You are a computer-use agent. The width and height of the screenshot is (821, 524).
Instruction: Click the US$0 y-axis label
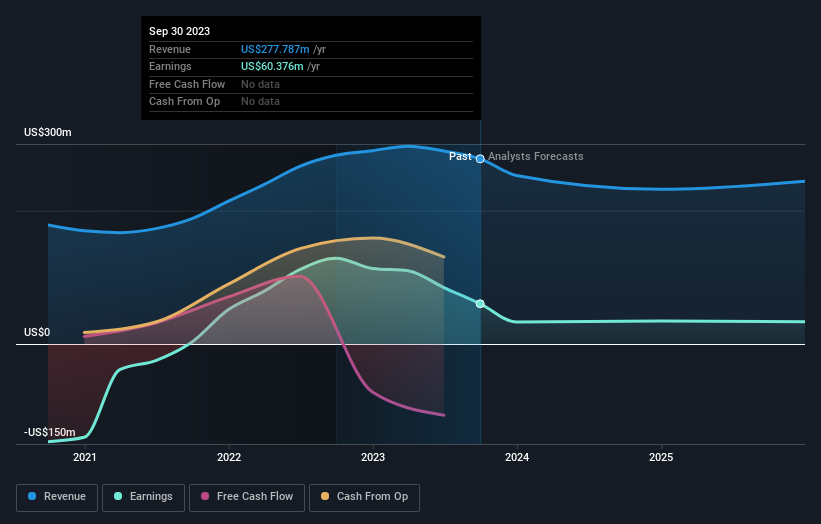coord(37,332)
